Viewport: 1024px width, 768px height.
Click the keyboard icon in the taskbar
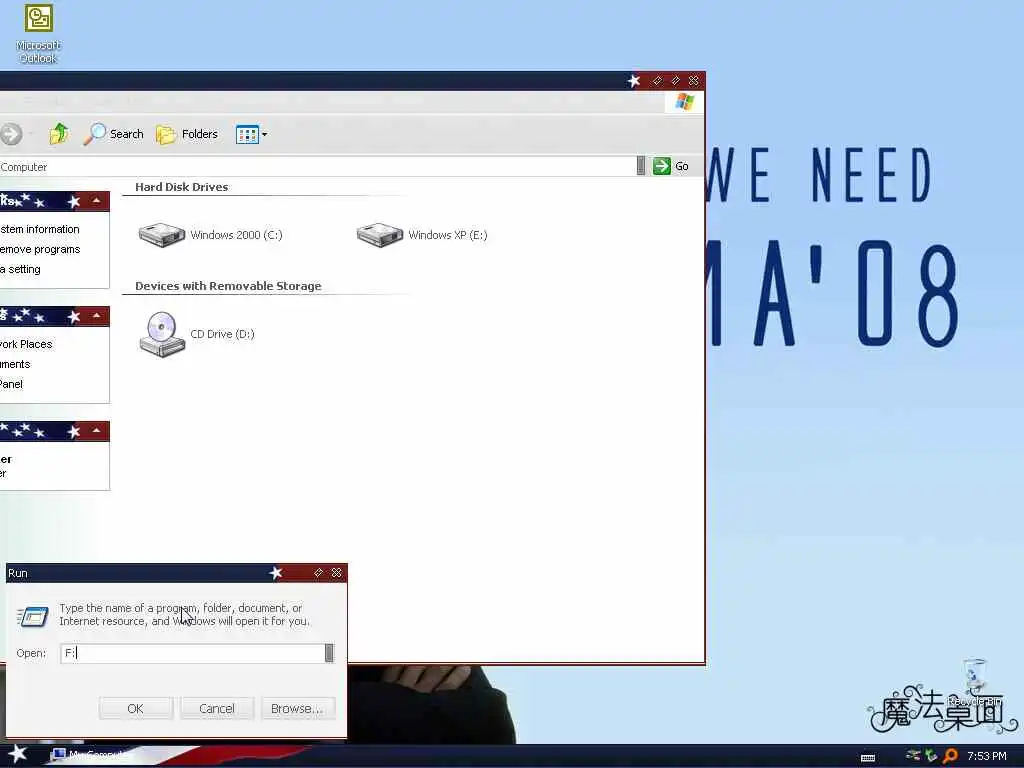pyautogui.click(x=868, y=758)
